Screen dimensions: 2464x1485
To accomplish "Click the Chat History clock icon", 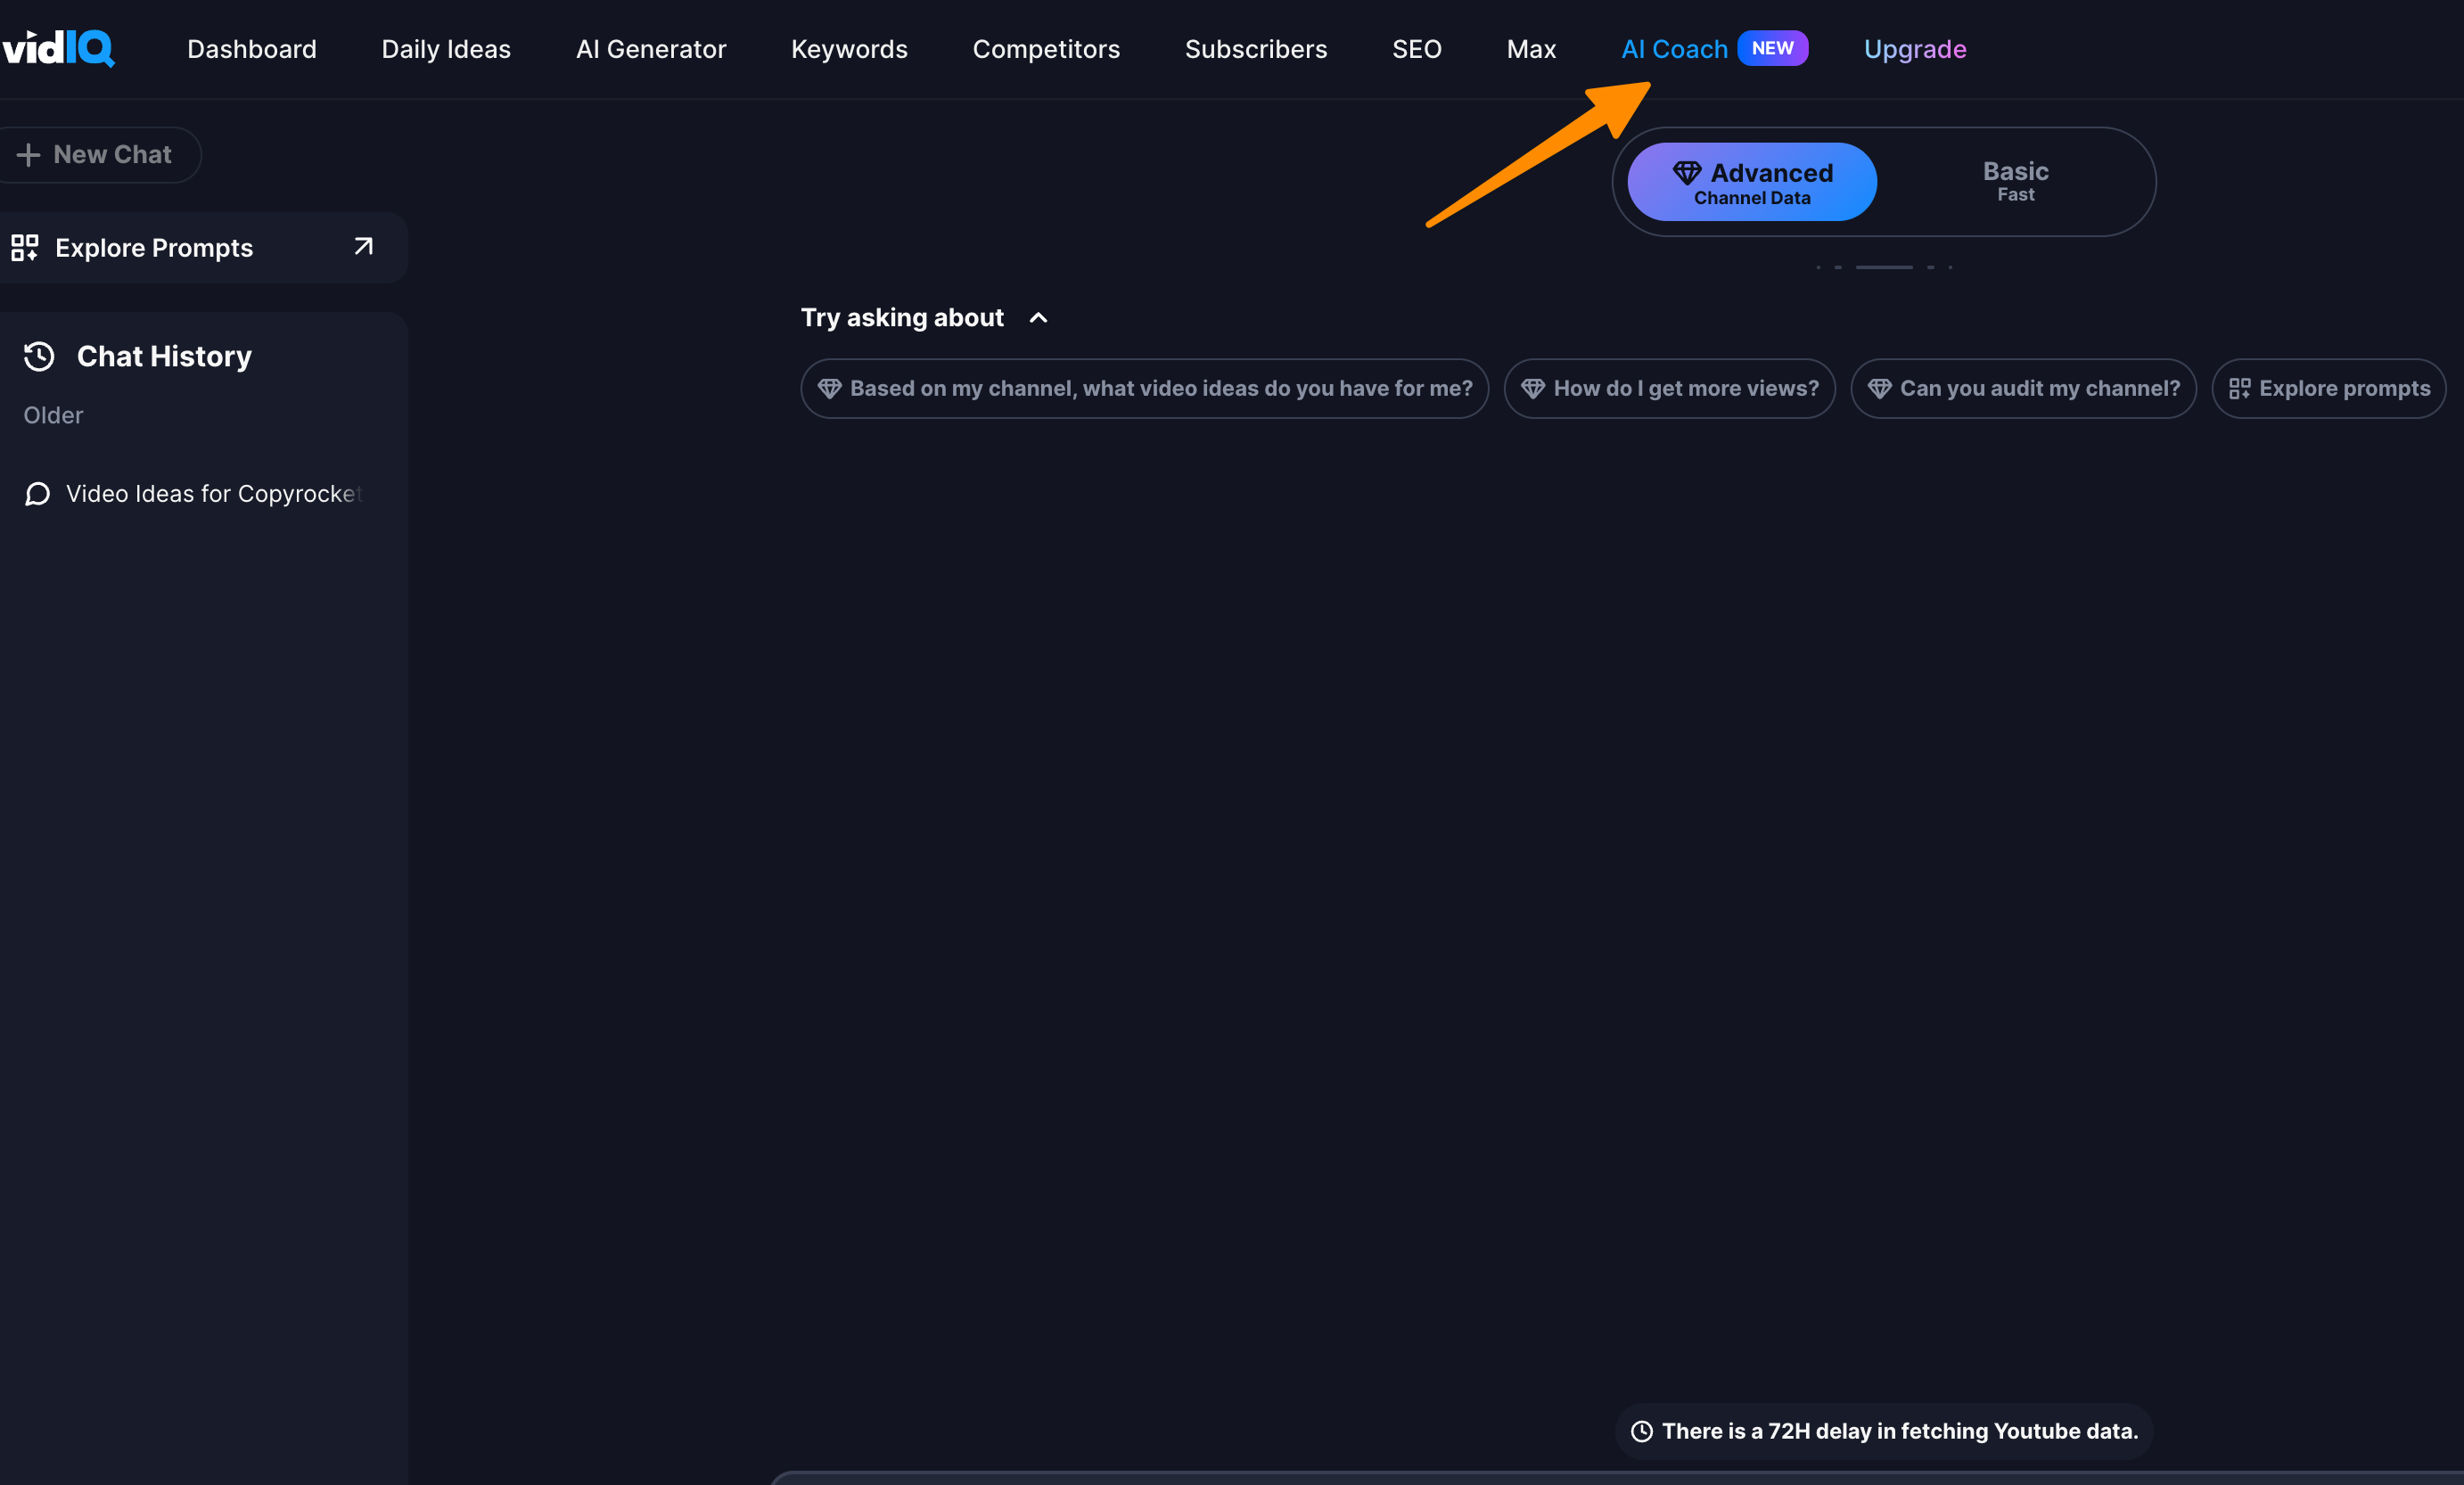I will (x=38, y=356).
